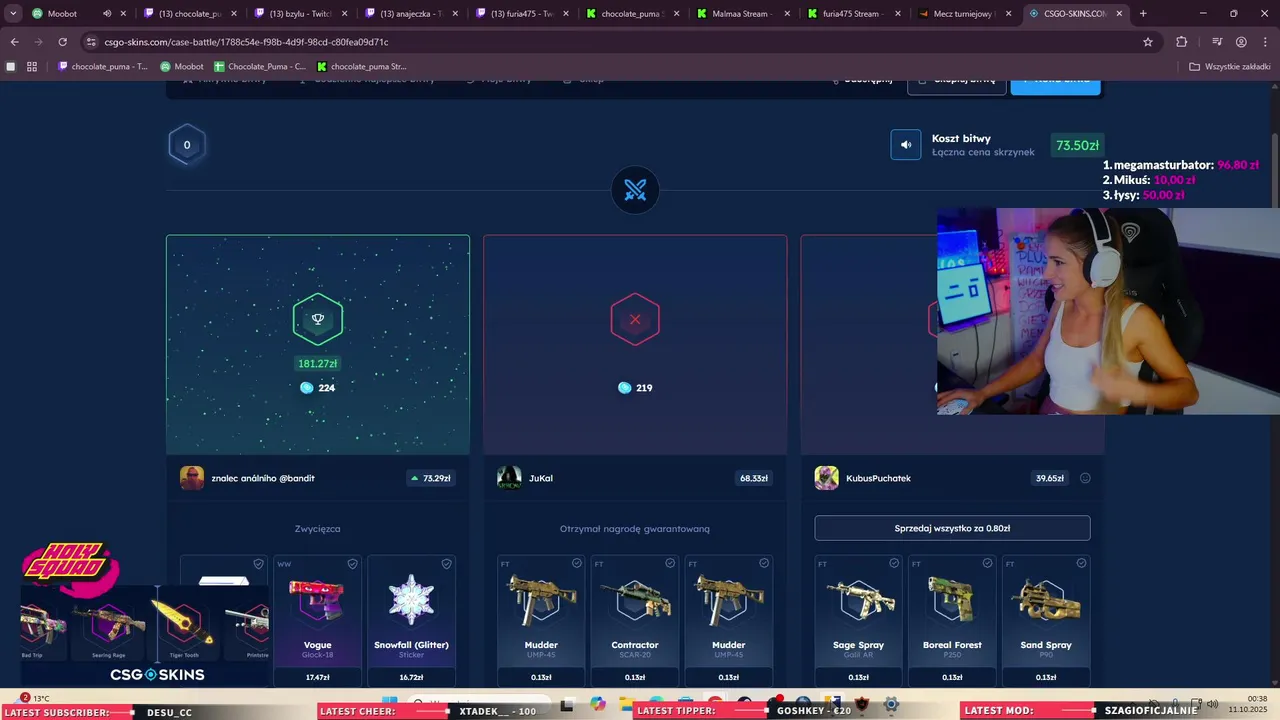
Task: Click Sprzedaj wszystko za 0.80zł button
Action: click(952, 528)
